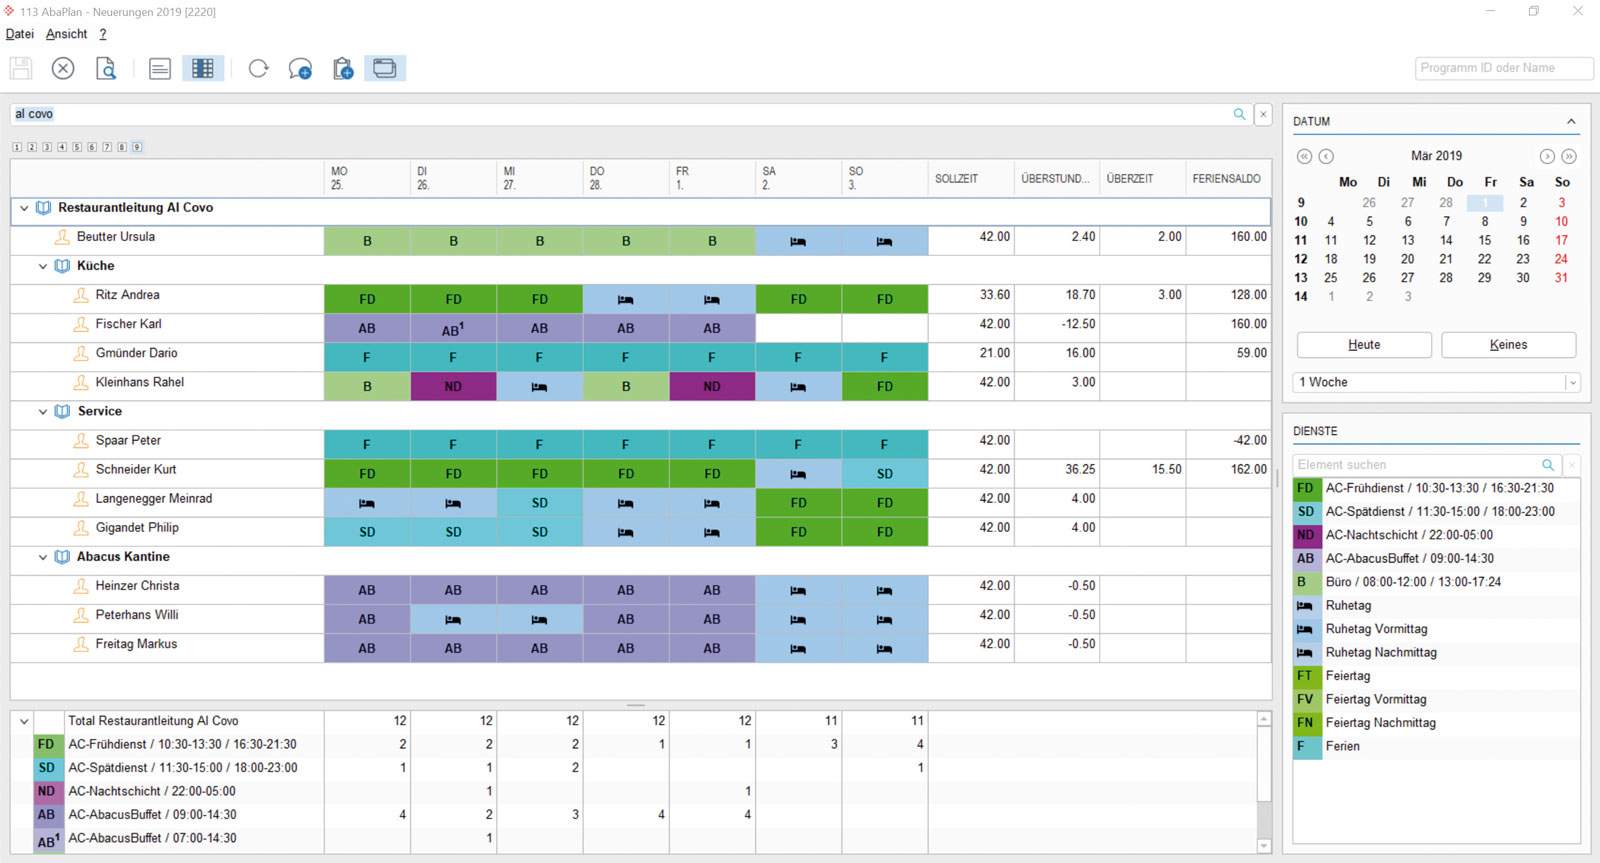This screenshot has width=1600, height=863.
Task: Collapse the Service group
Action: pos(43,411)
